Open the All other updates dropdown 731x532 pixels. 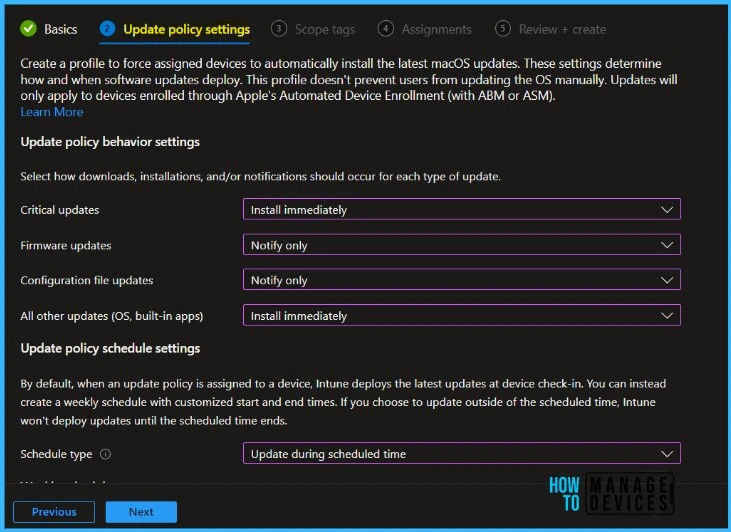(462, 316)
